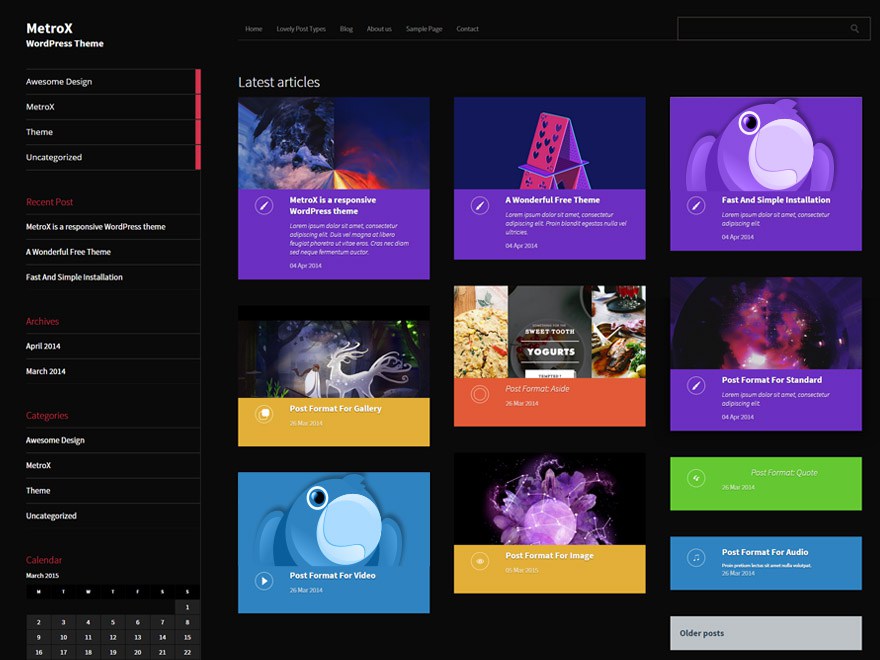The width and height of the screenshot is (880, 660).
Task: Click eye icon on Post Format For Image
Action: click(x=480, y=561)
